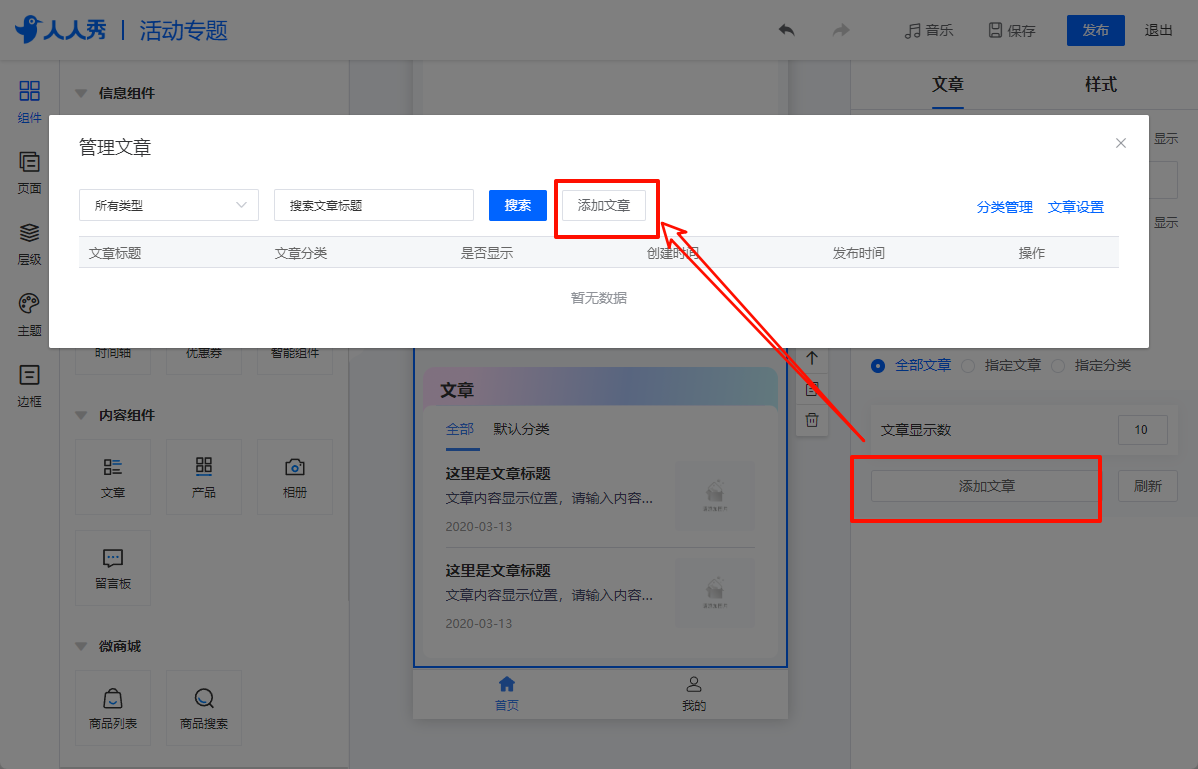
Task: Select the 全部 tab in article preview
Action: pyautogui.click(x=460, y=429)
